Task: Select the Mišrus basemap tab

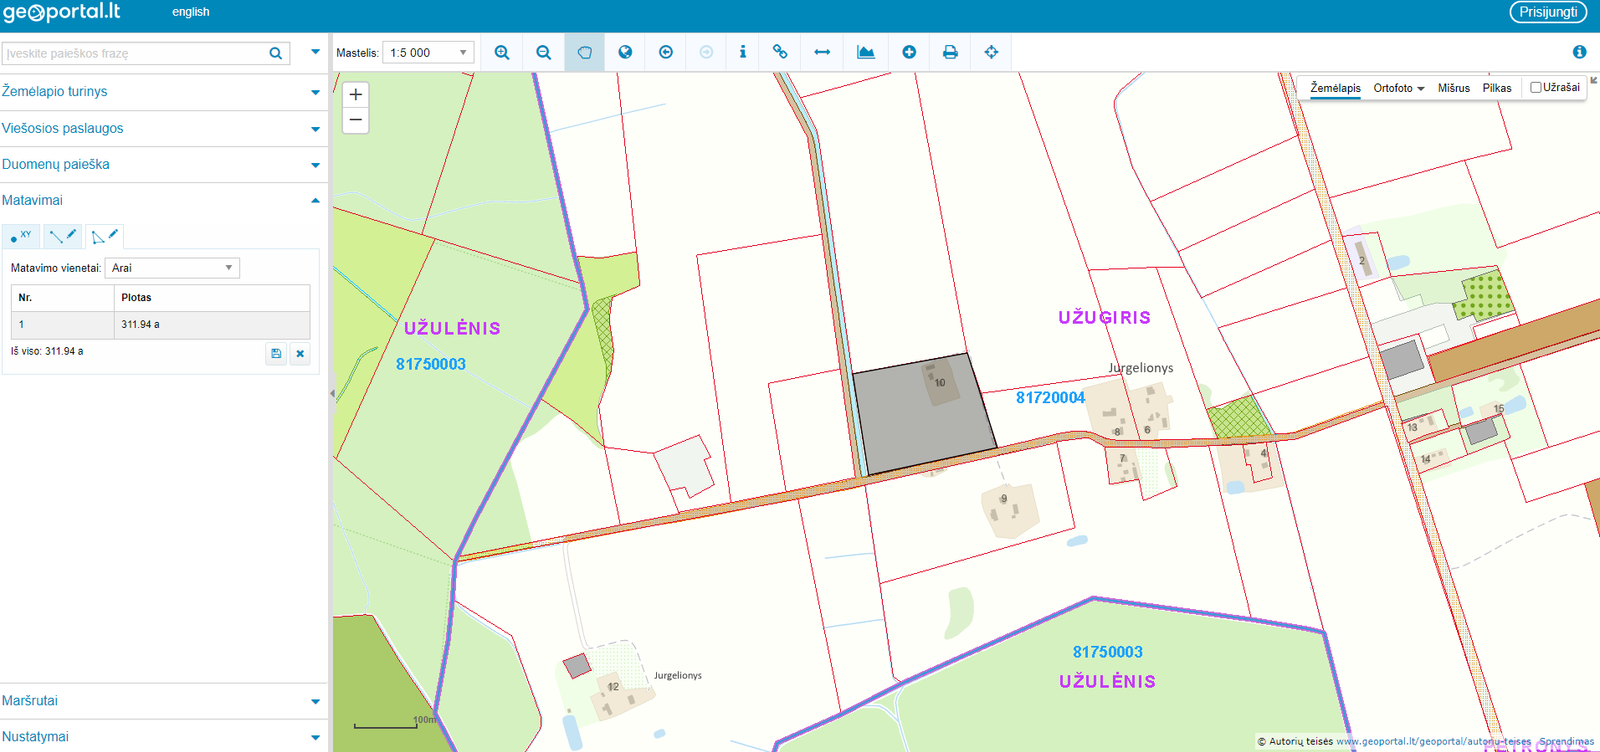Action: point(1453,88)
